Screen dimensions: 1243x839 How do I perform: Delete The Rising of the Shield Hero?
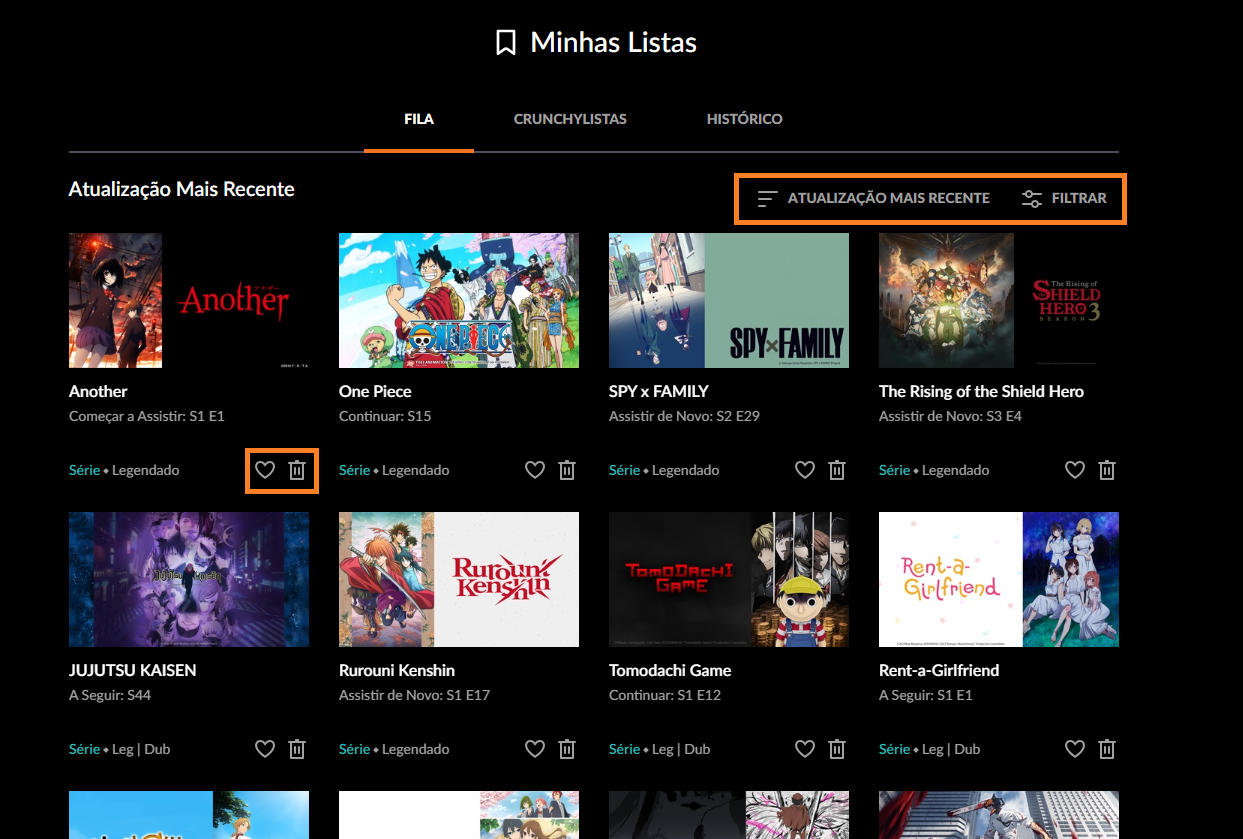1107,470
